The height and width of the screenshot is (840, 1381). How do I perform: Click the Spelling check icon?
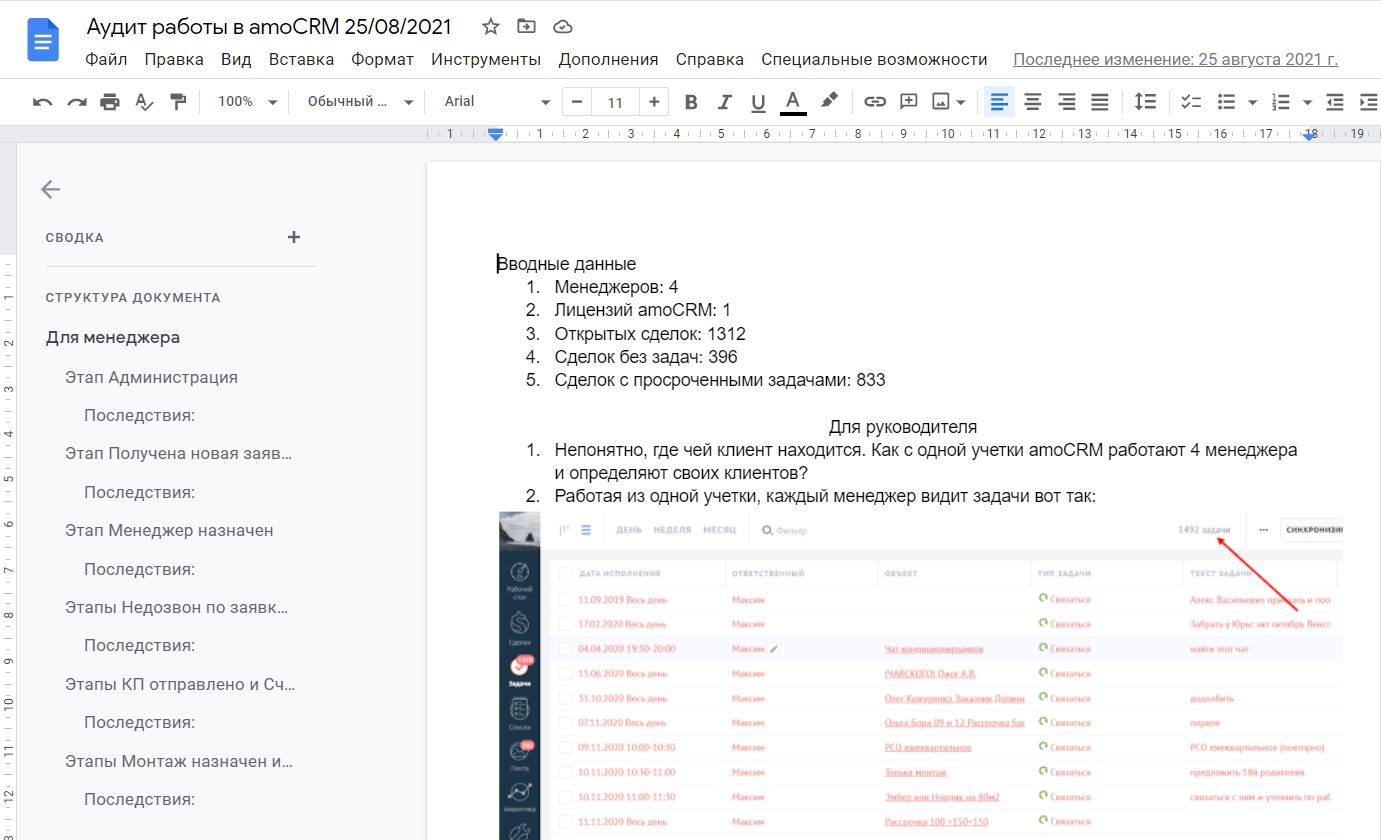point(144,102)
